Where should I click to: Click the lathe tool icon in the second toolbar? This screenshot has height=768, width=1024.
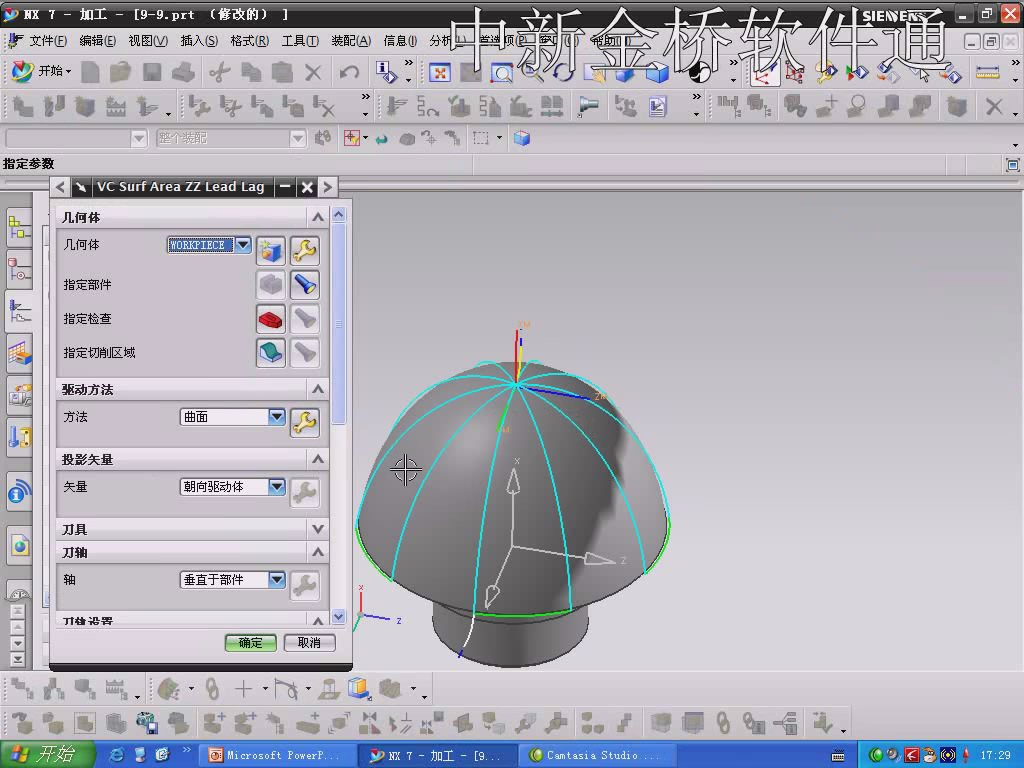pyautogui.click(x=589, y=106)
